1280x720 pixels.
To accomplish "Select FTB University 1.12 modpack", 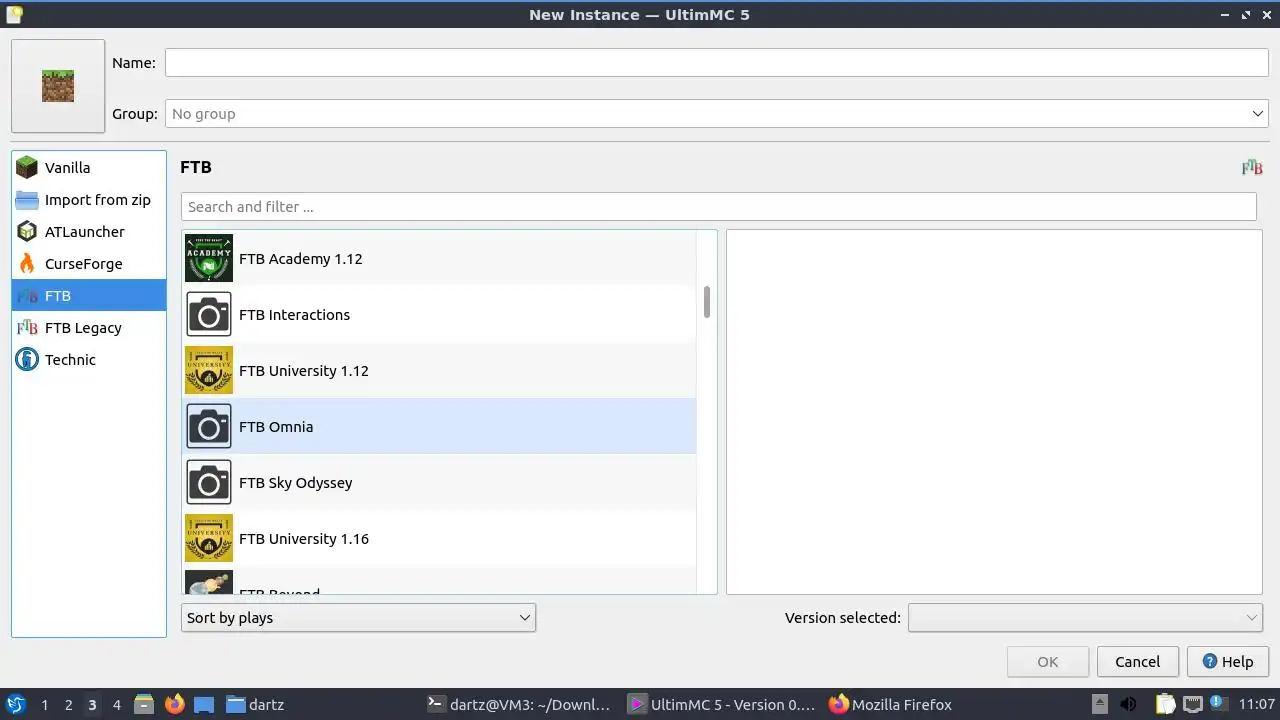I will click(439, 371).
